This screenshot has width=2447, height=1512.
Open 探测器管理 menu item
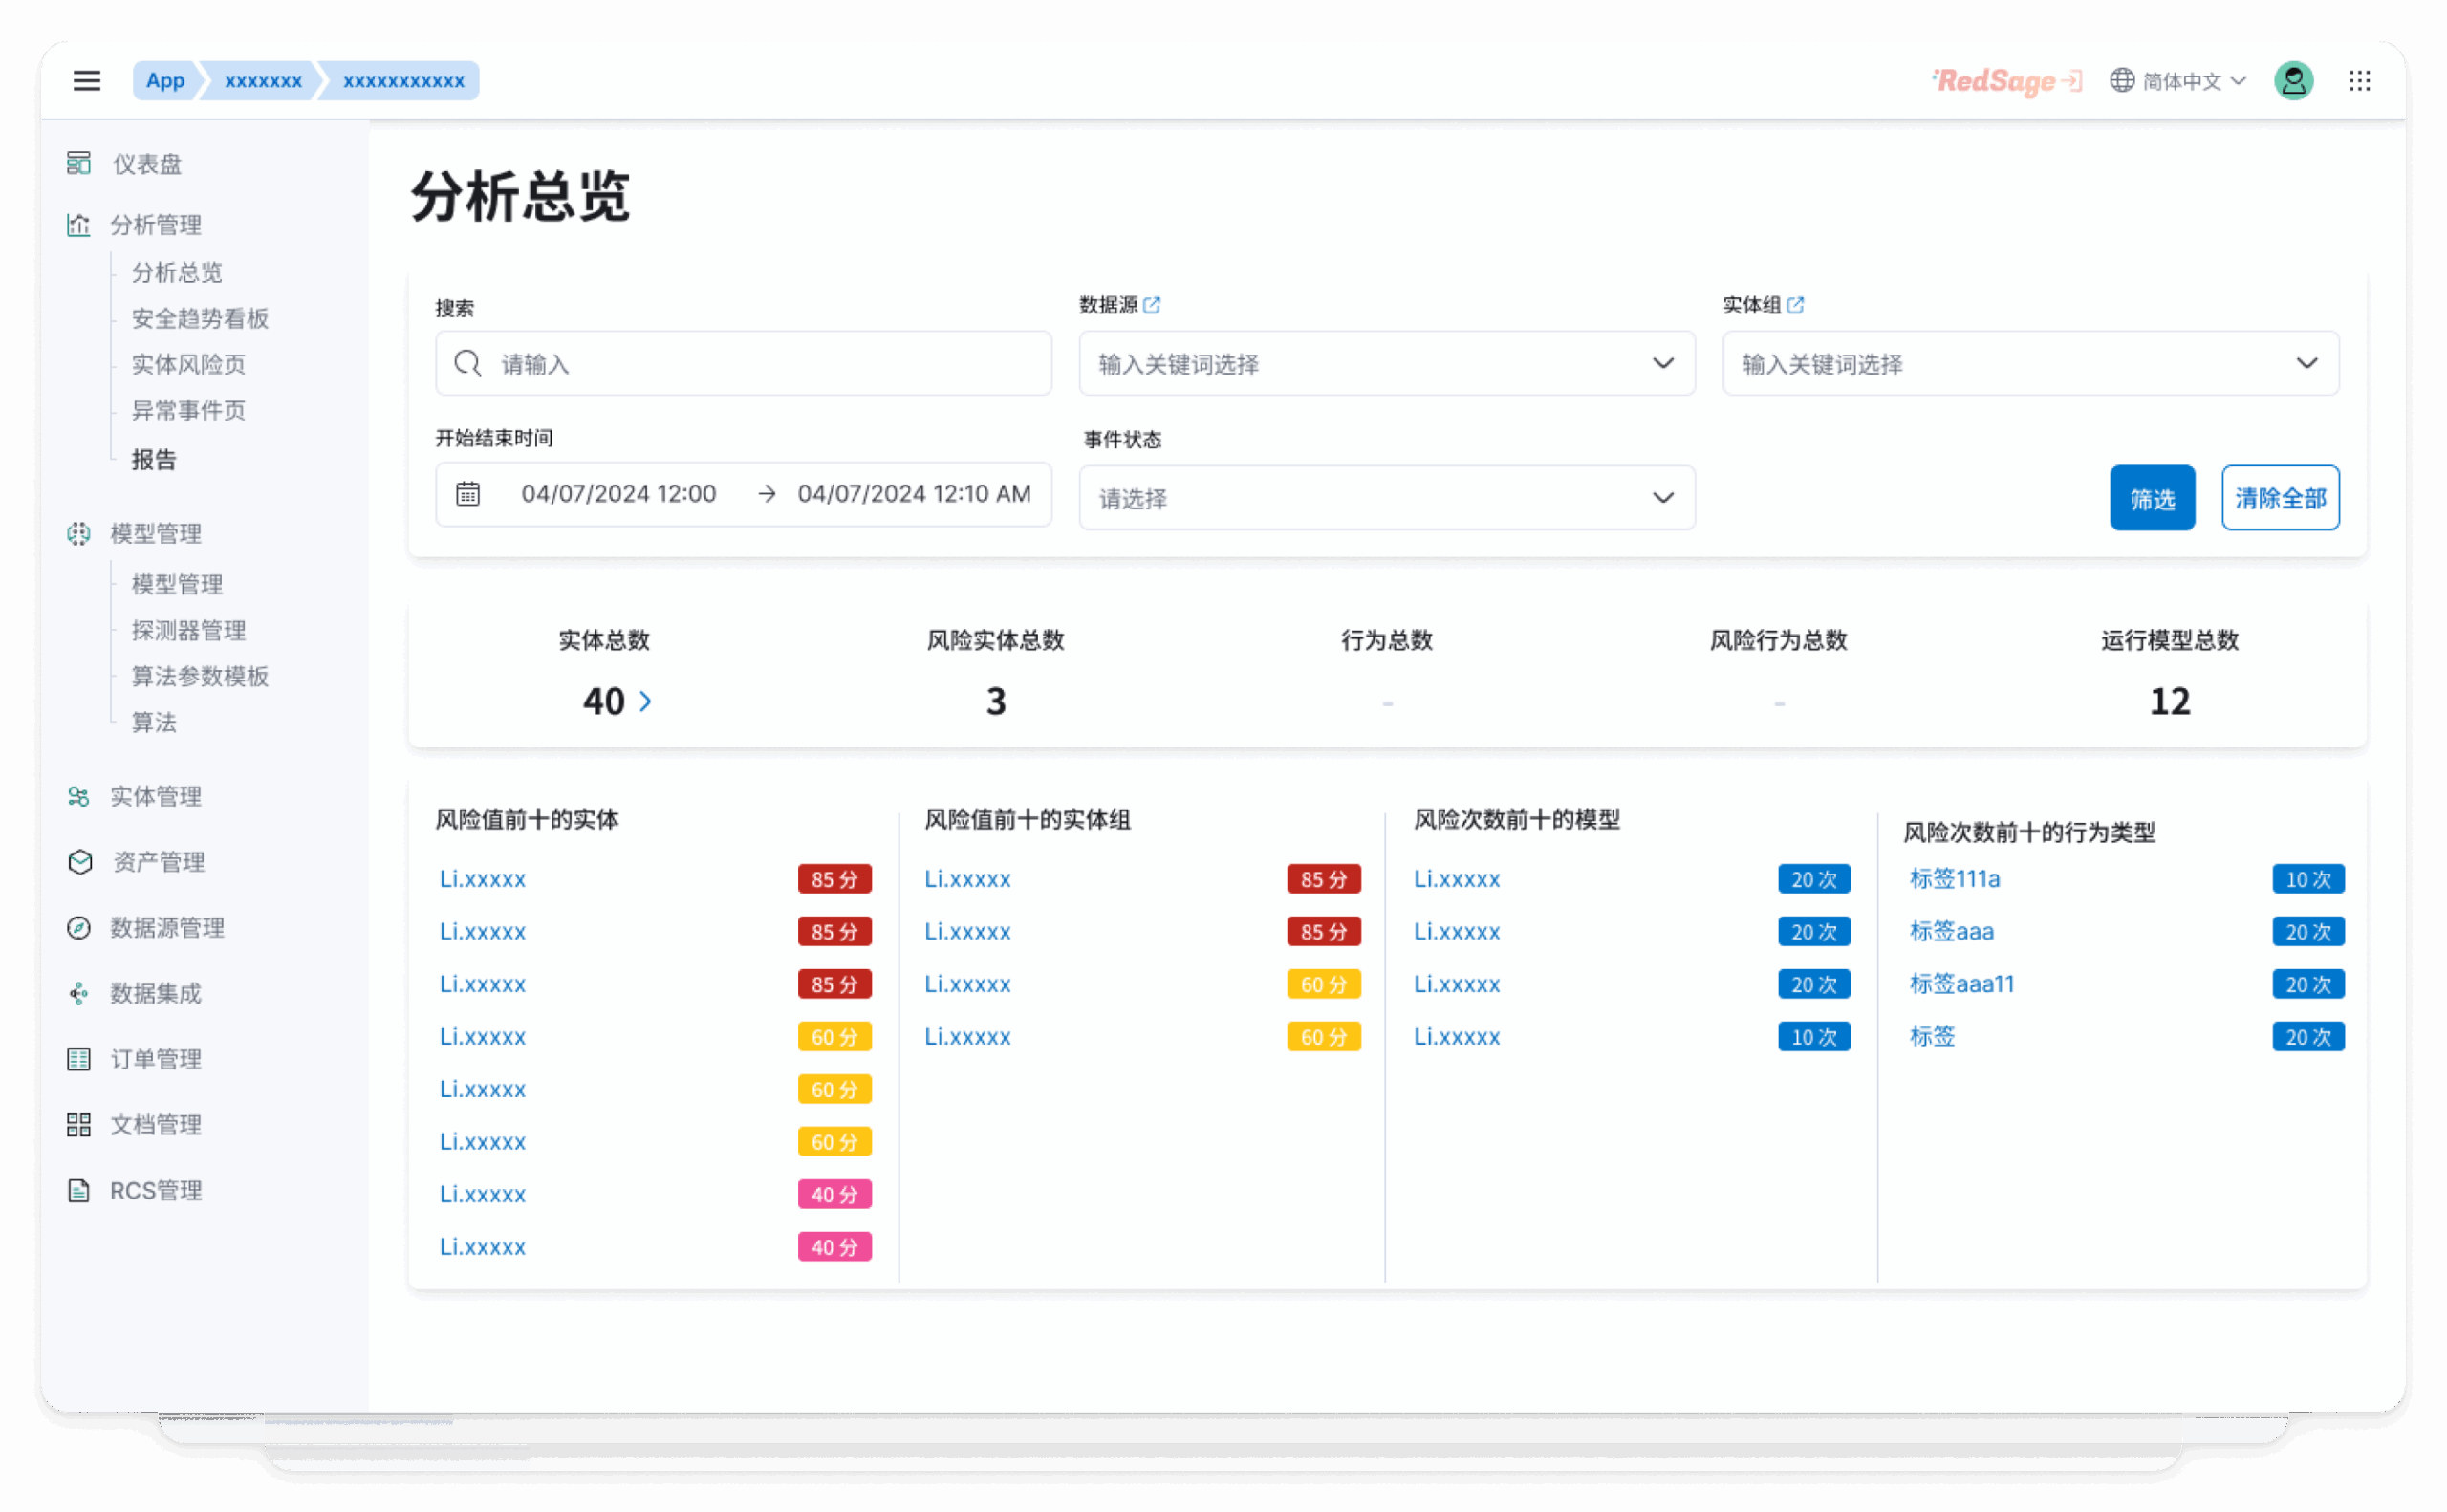[x=189, y=630]
